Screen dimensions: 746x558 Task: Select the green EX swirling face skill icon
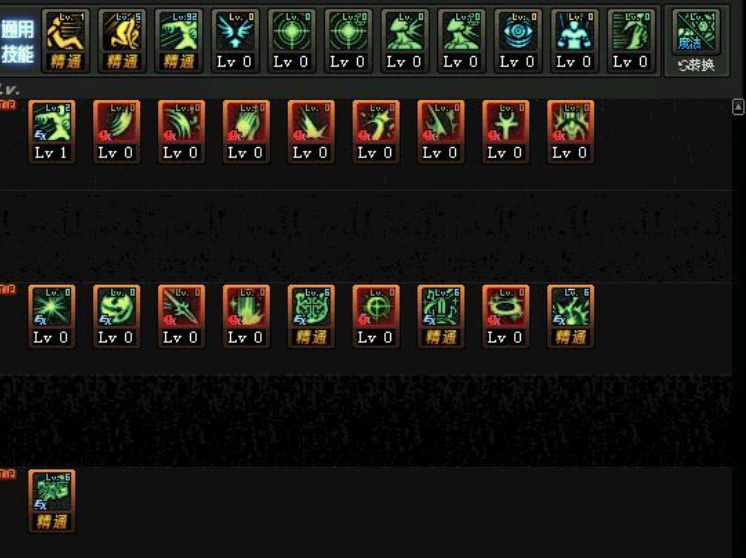(x=117, y=316)
